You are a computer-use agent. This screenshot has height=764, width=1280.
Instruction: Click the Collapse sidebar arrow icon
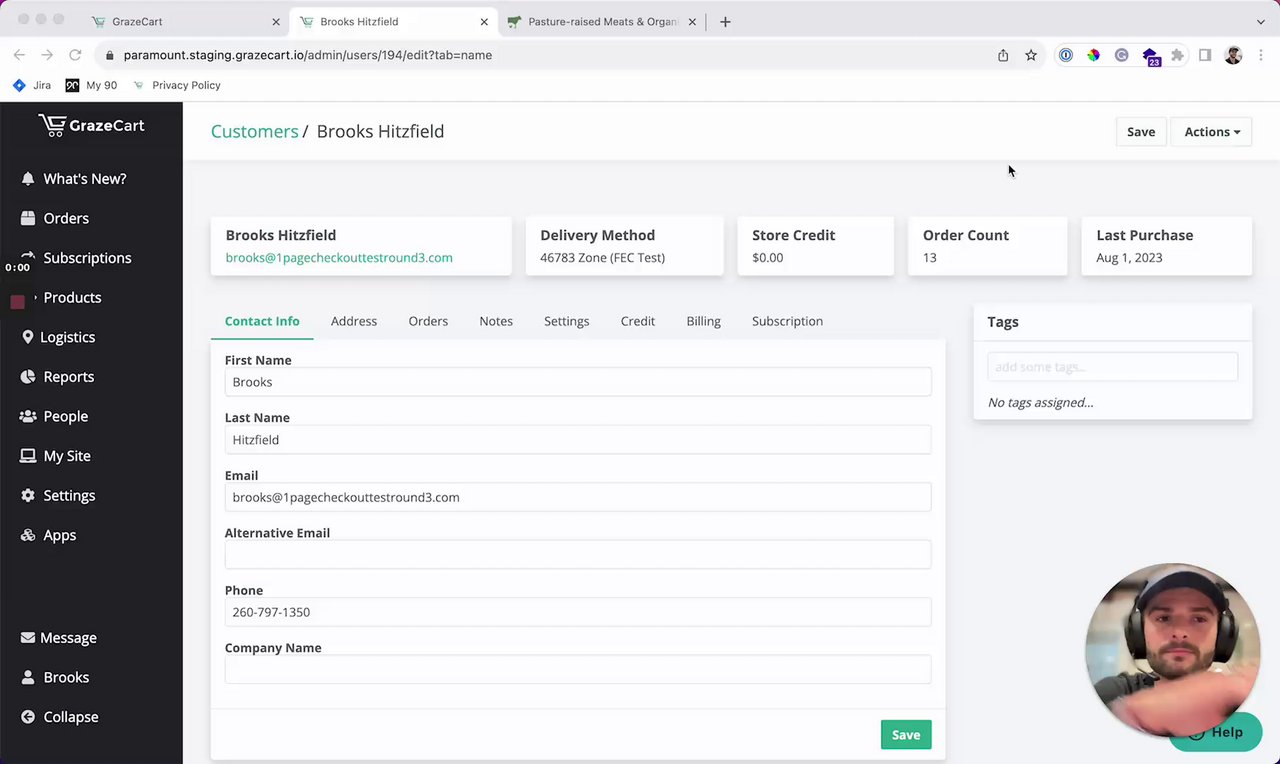[28, 717]
